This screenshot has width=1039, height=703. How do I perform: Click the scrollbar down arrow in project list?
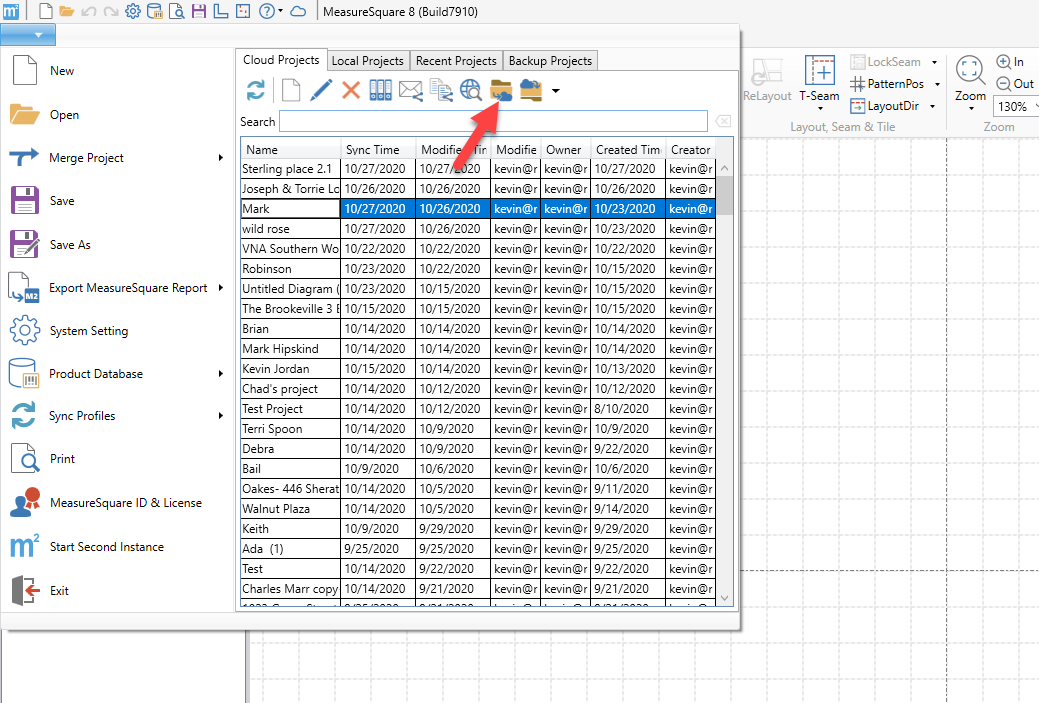(x=724, y=598)
